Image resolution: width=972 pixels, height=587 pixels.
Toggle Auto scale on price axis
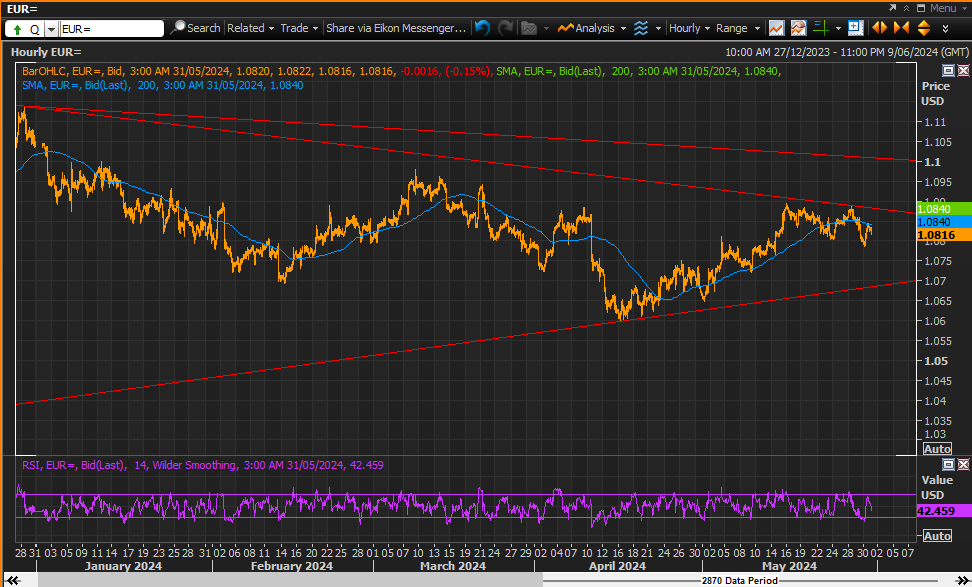point(937,449)
